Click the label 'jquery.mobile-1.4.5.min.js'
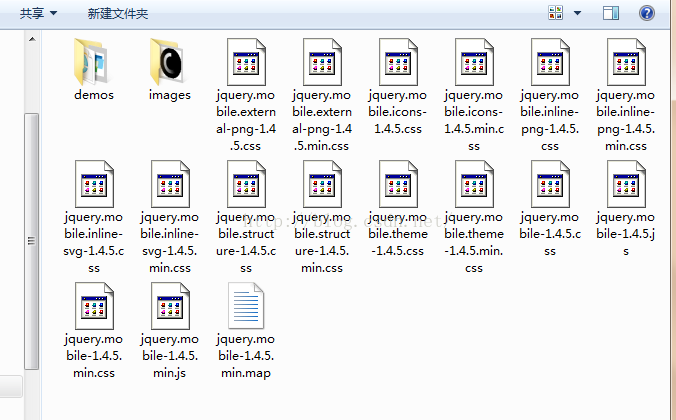Viewport: 676px width, 420px height. (169, 356)
